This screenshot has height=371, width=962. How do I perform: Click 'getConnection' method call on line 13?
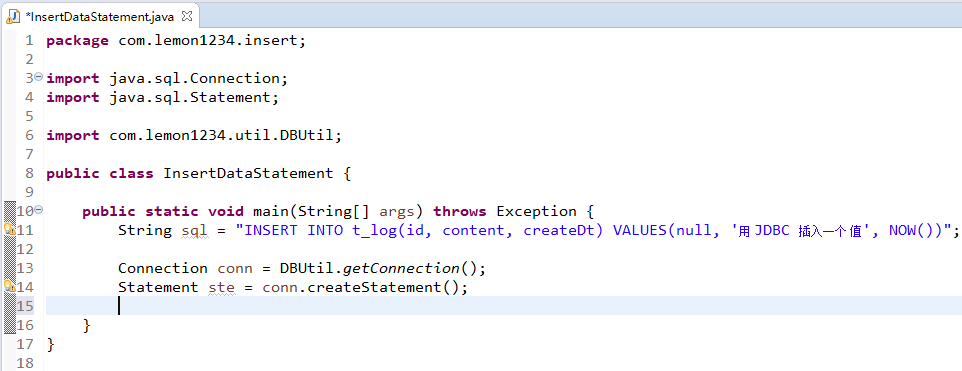[401, 269]
